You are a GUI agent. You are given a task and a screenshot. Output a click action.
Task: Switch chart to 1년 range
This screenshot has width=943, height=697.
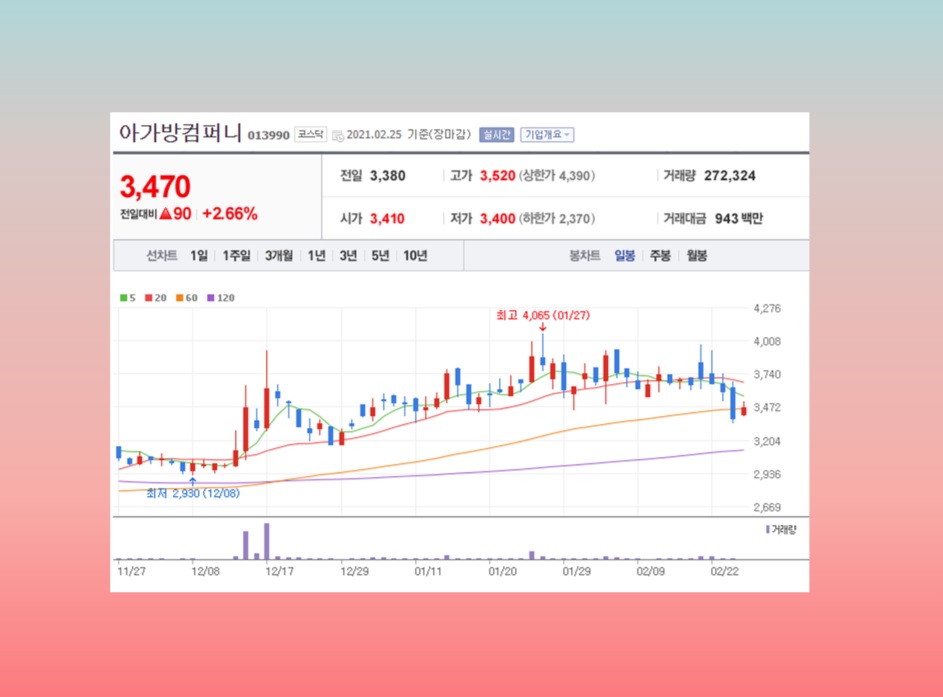[x=316, y=256]
